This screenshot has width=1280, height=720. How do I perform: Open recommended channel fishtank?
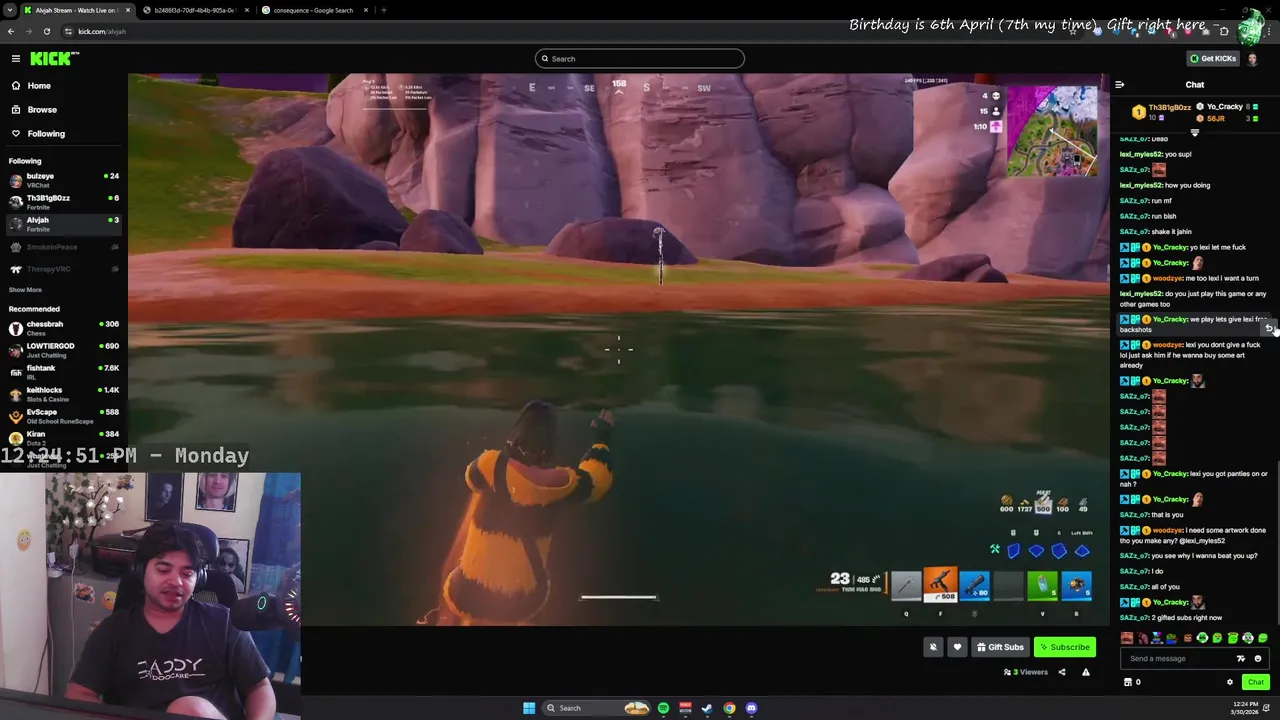click(64, 373)
